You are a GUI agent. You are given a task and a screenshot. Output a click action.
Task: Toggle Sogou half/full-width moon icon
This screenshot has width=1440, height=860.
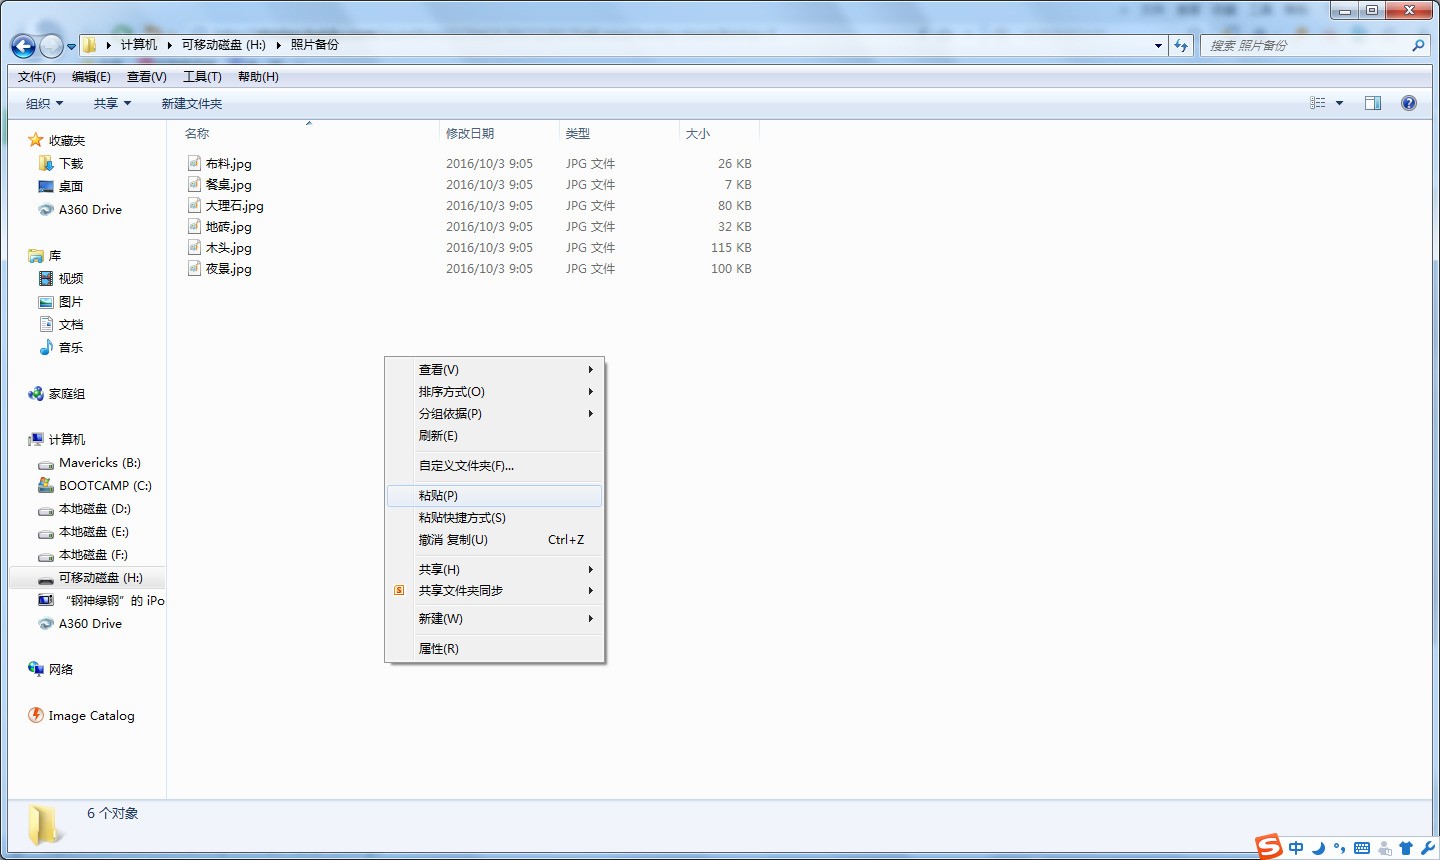[x=1318, y=848]
